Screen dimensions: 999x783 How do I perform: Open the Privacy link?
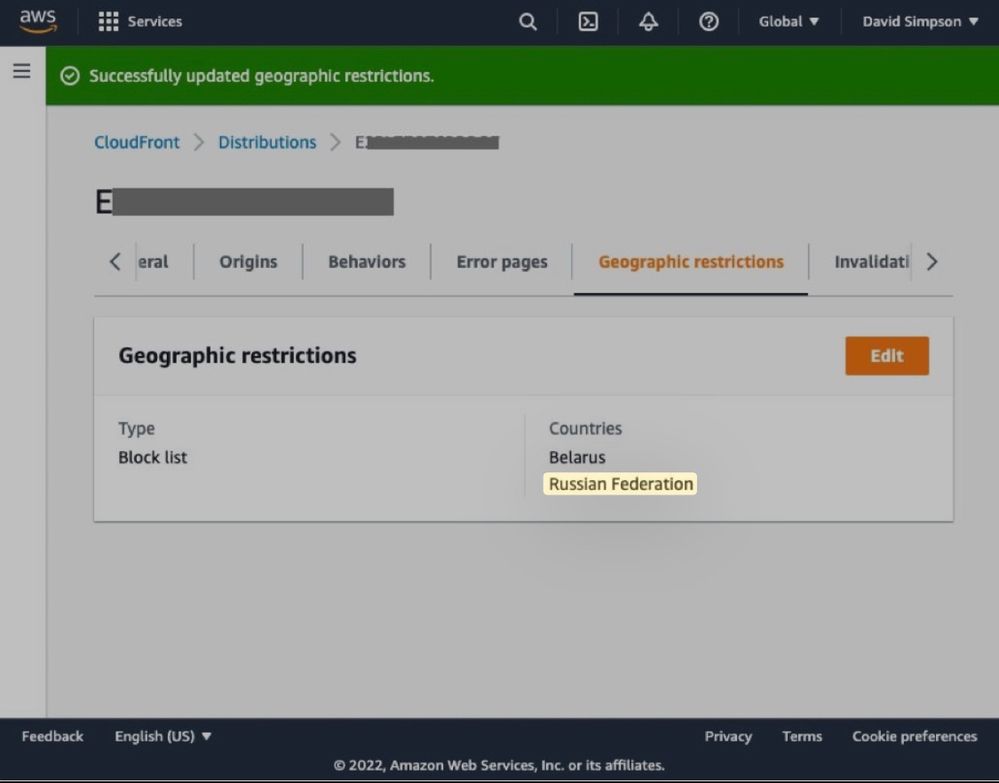[728, 736]
